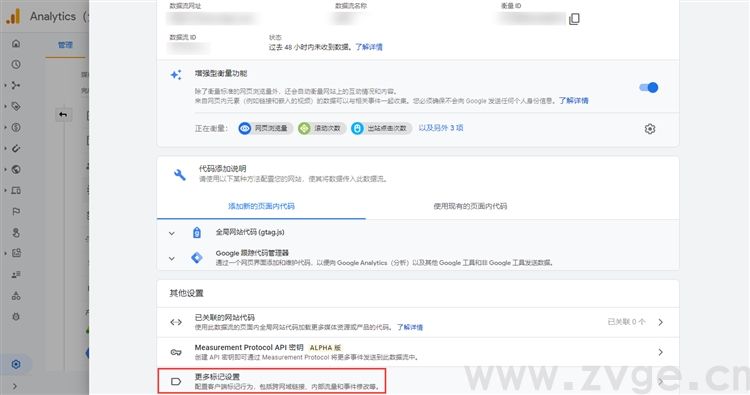Toggle the enhanced measurement switch off
The height and width of the screenshot is (395, 750).
pyautogui.click(x=649, y=88)
